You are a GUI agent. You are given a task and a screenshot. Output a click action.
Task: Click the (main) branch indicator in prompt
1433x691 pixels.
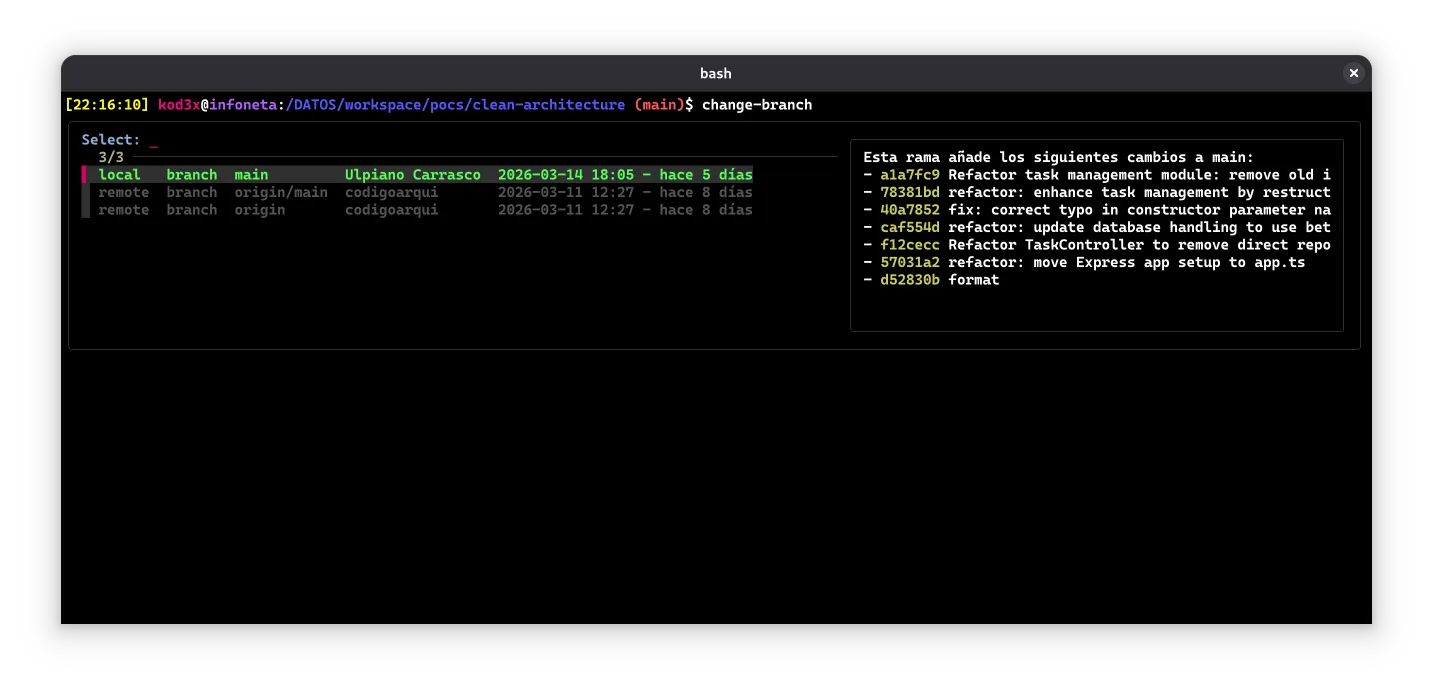click(x=659, y=104)
